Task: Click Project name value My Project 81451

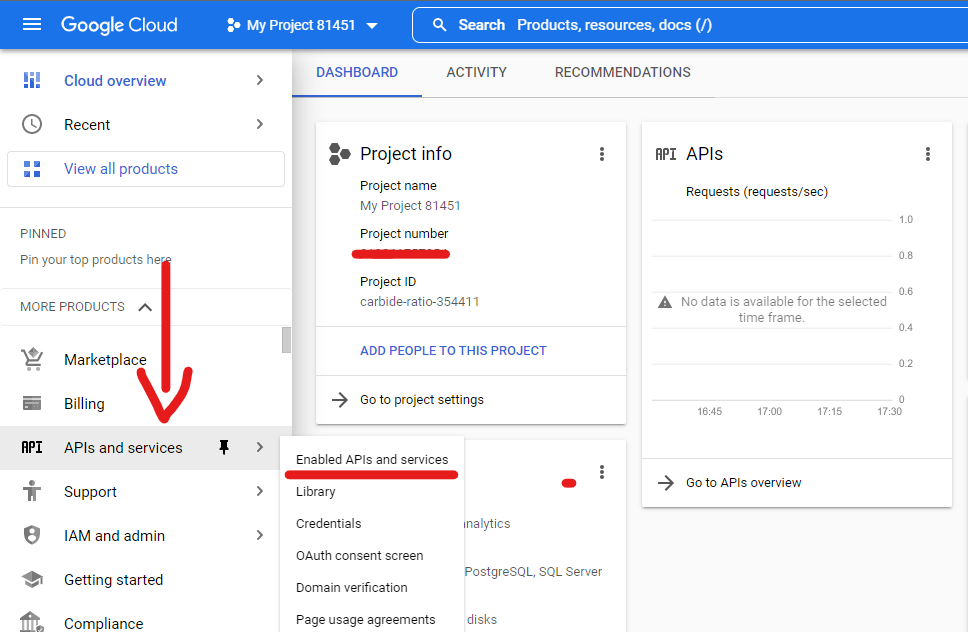Action: pos(410,206)
